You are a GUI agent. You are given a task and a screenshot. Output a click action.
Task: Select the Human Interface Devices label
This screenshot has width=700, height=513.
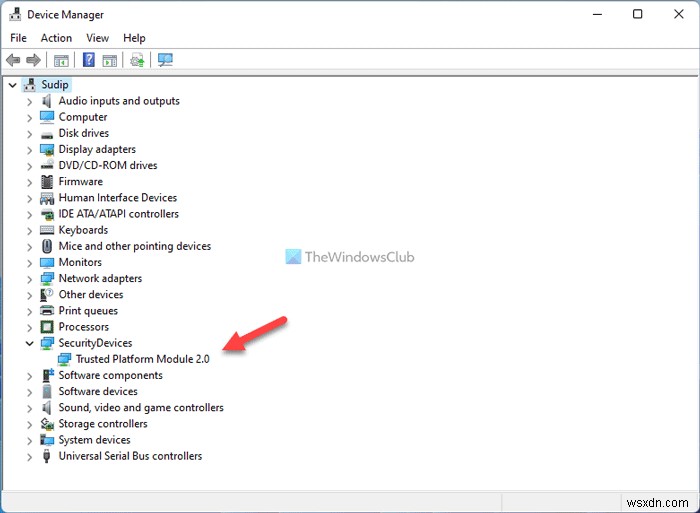118,197
